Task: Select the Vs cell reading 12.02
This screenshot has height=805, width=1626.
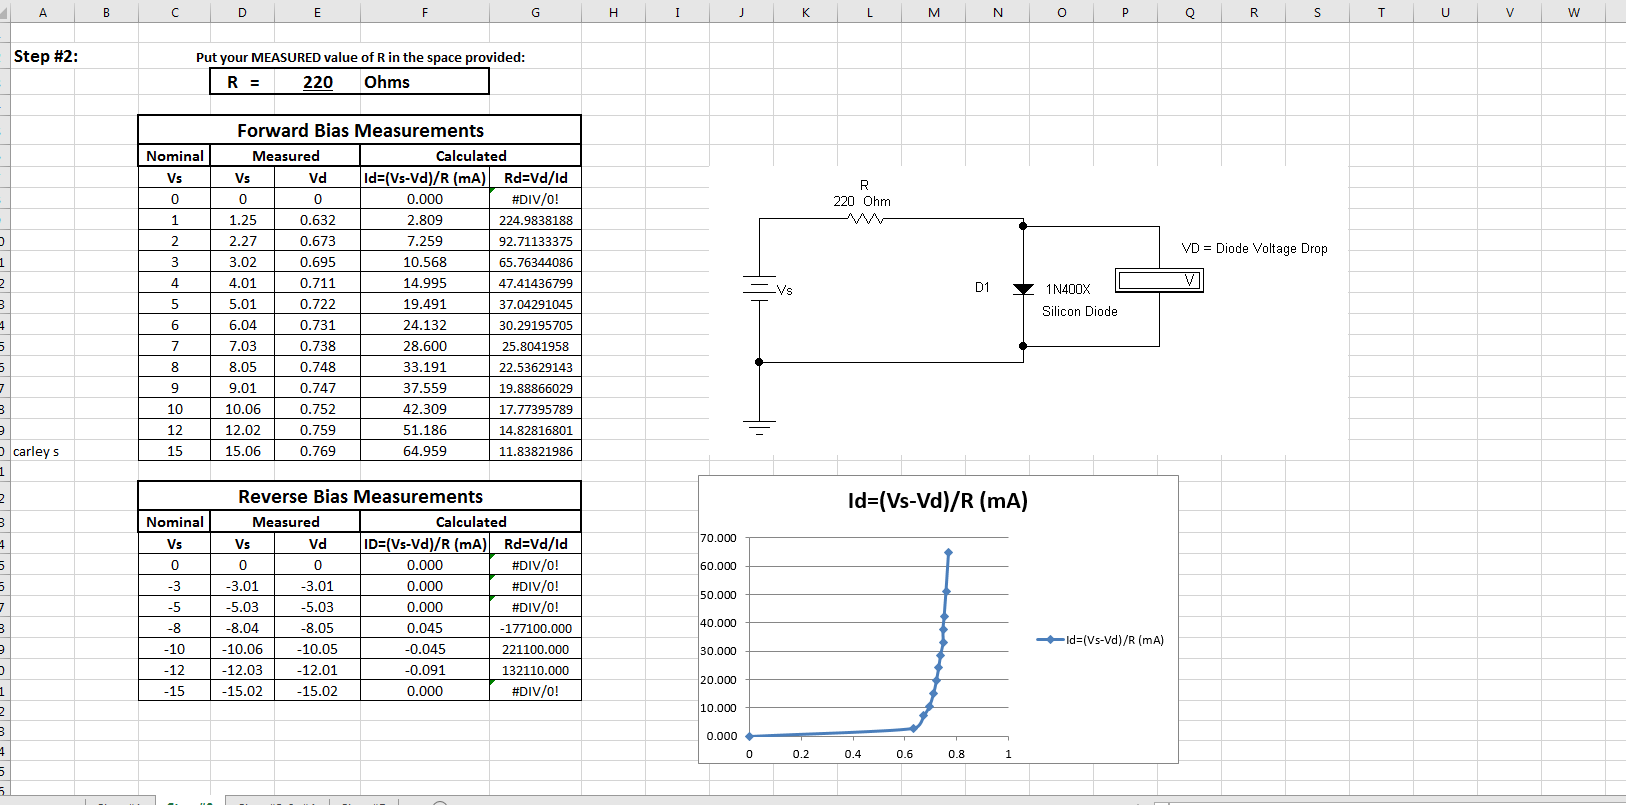Action: (243, 430)
